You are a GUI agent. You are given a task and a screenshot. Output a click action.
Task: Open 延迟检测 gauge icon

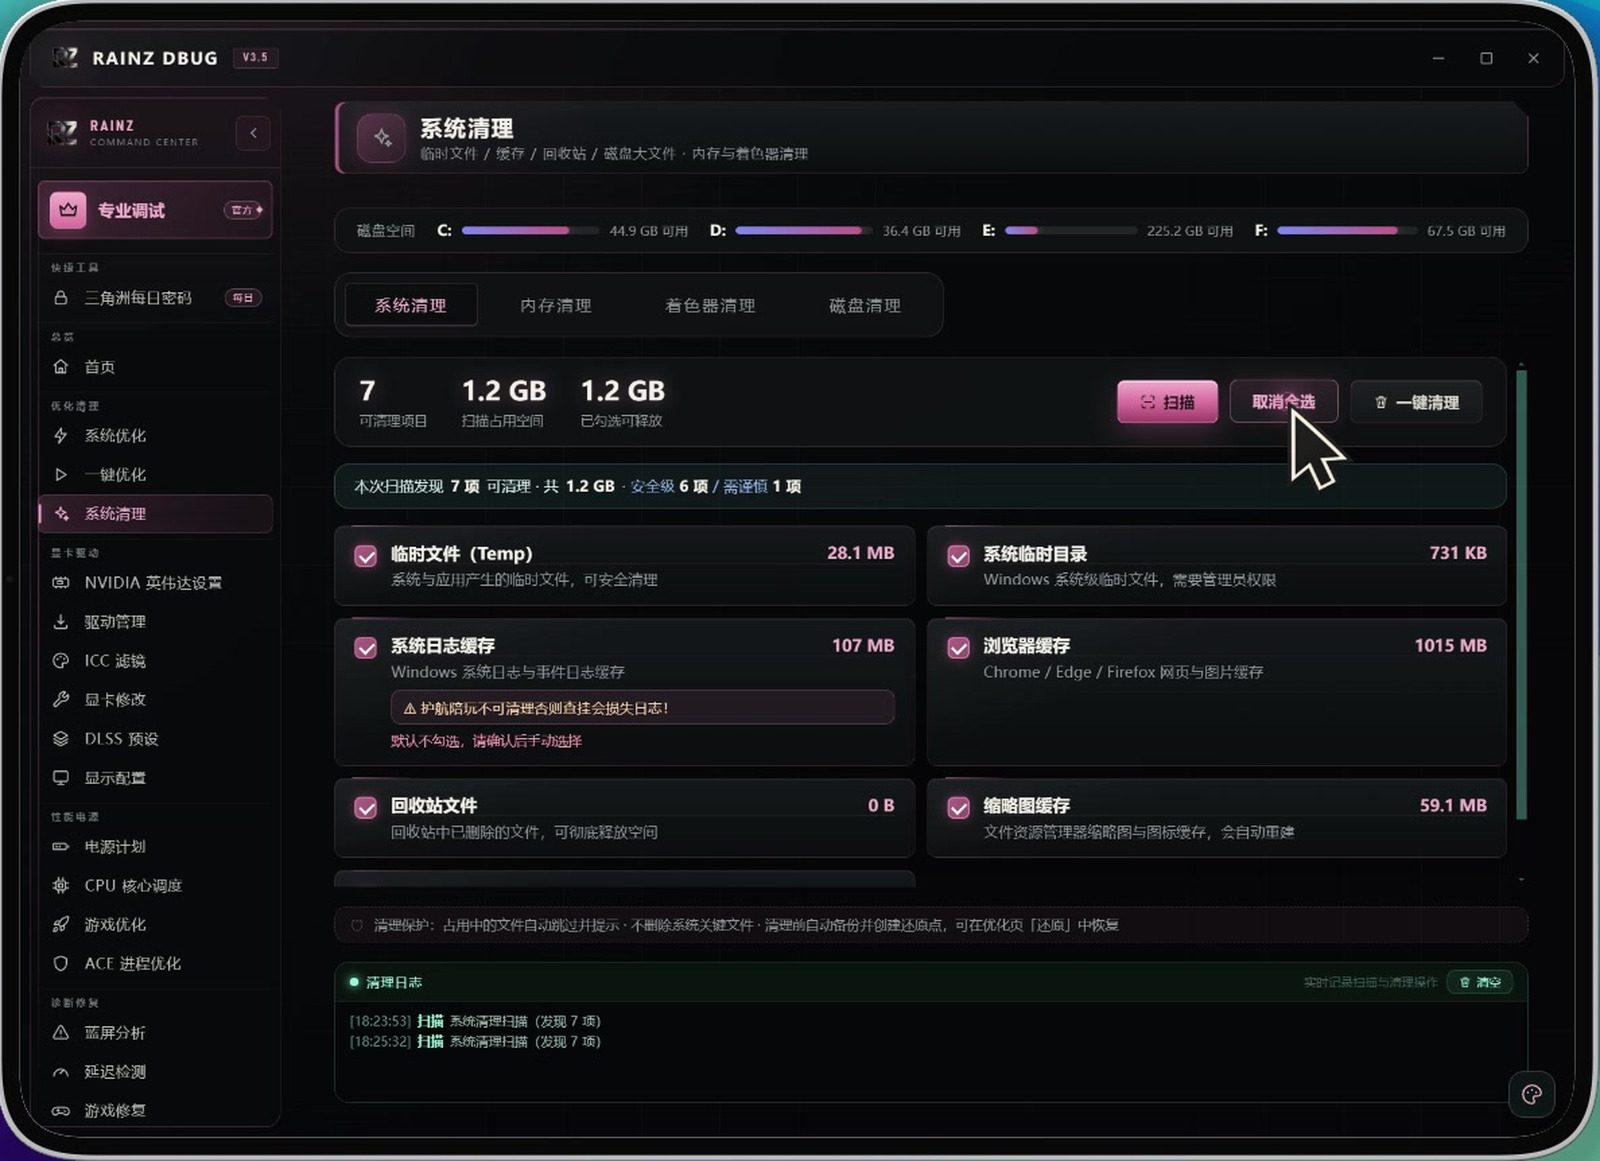click(x=61, y=1072)
